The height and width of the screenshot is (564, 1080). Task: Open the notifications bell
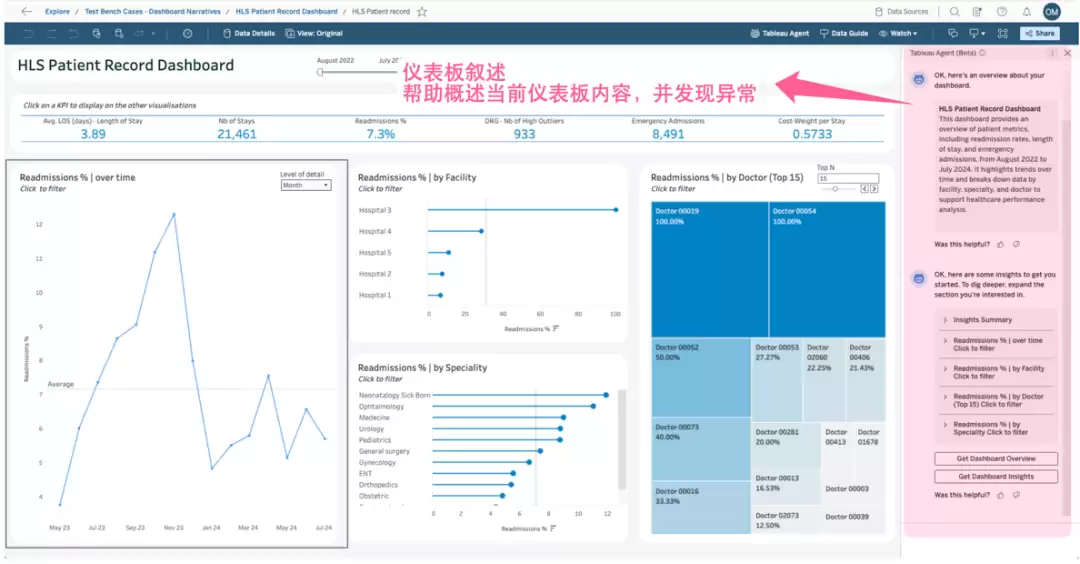point(1026,12)
